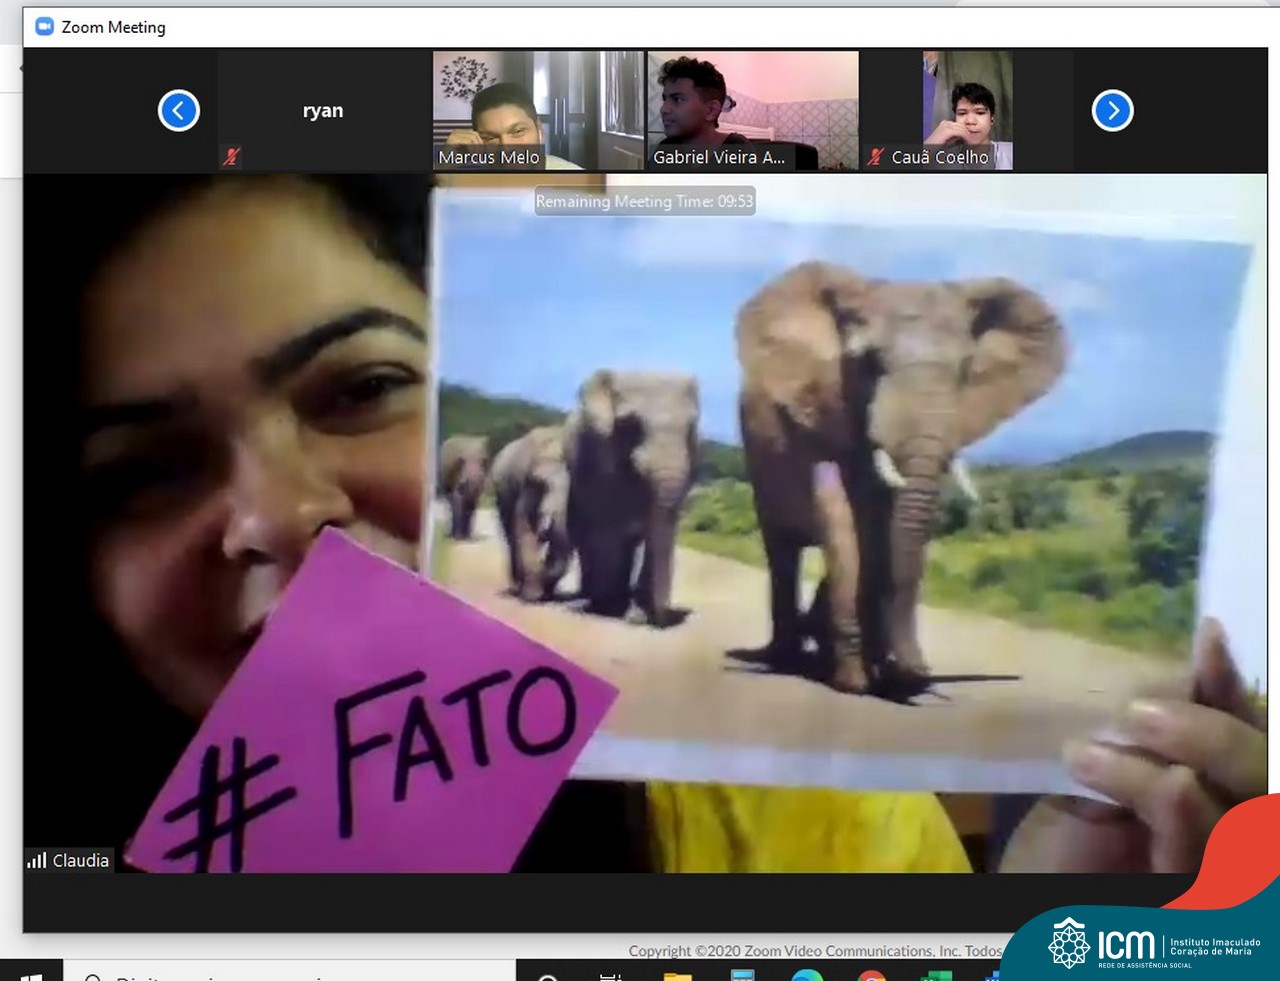This screenshot has width=1280, height=981.
Task: Click the Zoom camera icon in title bar
Action: click(x=44, y=27)
